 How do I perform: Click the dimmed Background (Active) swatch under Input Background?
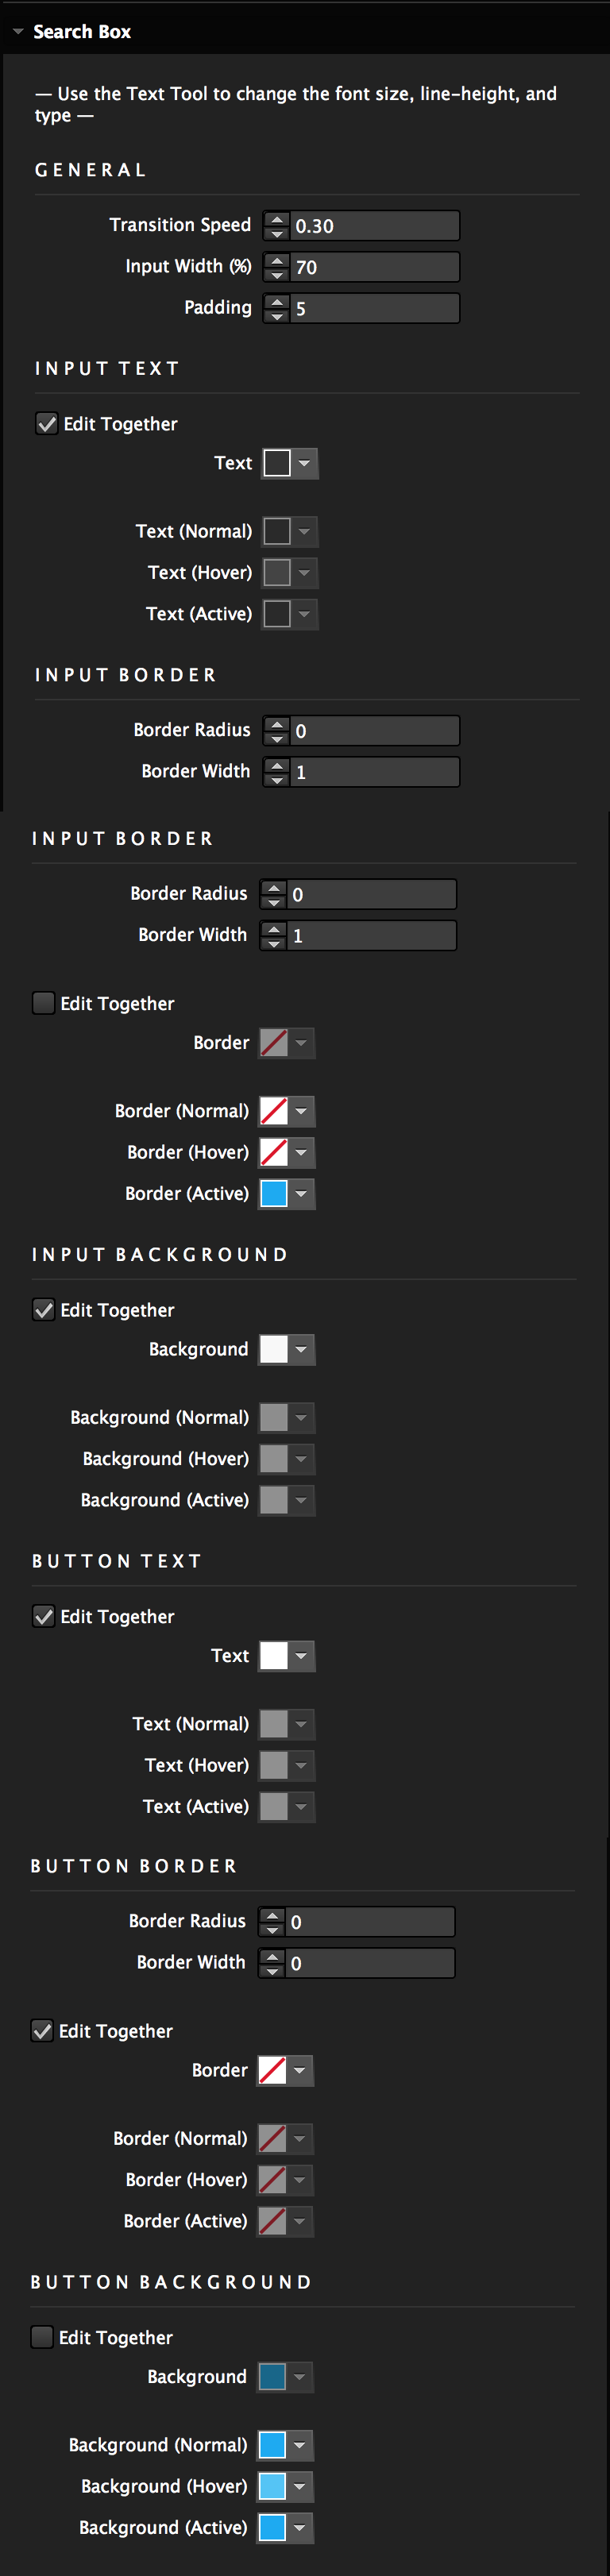[274, 1499]
